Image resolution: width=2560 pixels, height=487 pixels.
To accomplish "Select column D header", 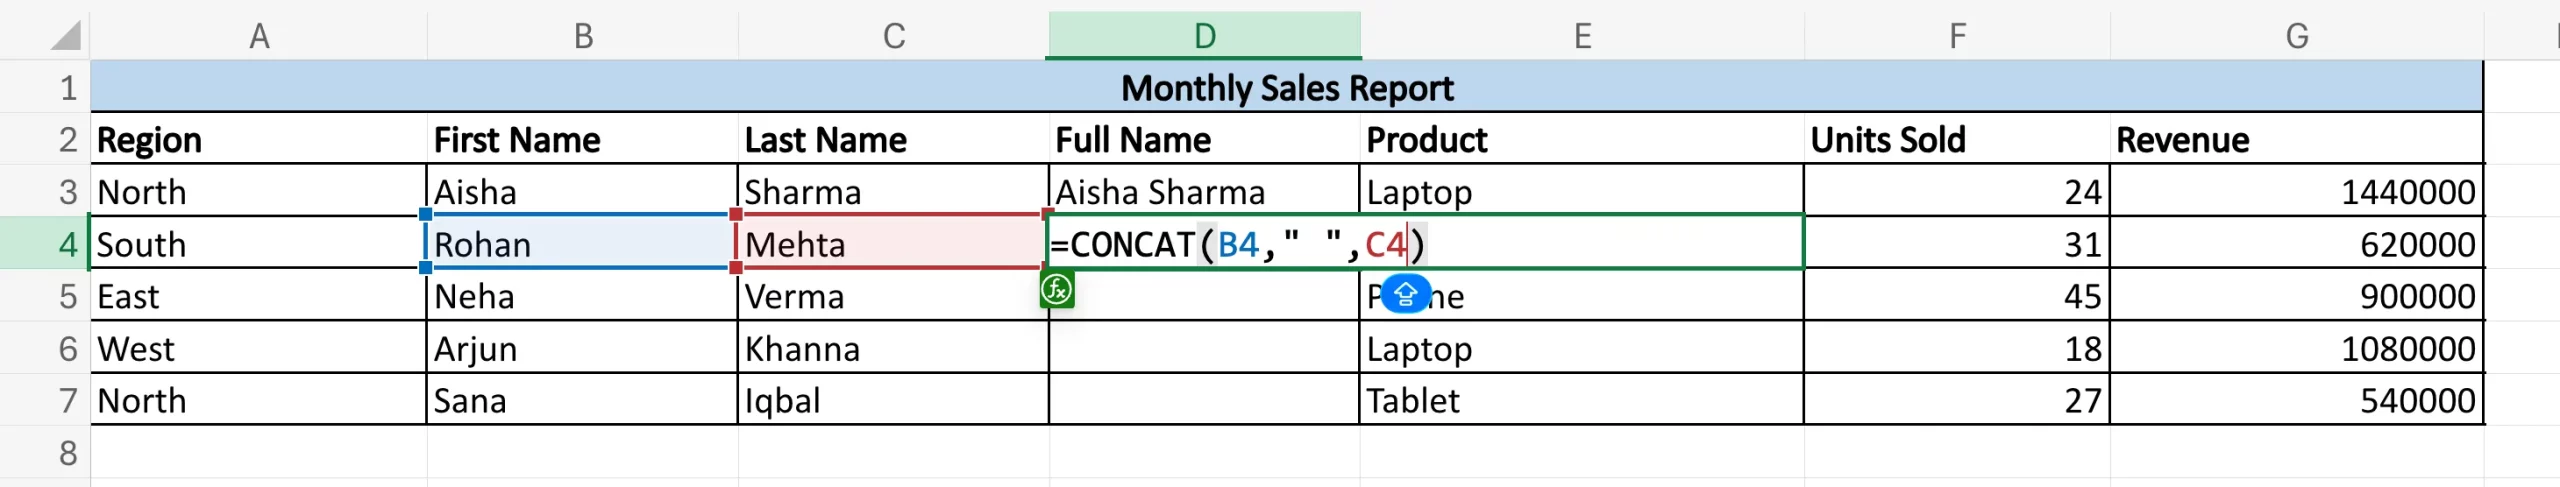I will [x=1204, y=36].
